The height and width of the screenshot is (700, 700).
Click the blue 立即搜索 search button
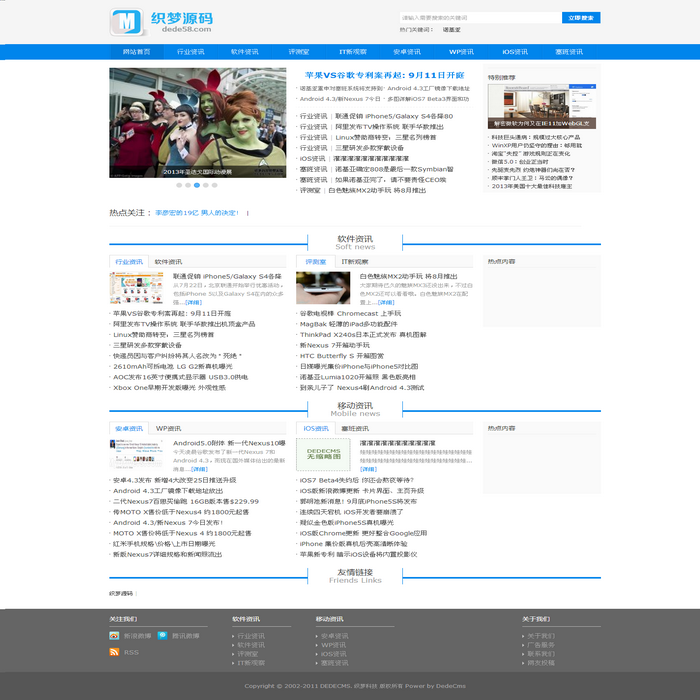(581, 18)
